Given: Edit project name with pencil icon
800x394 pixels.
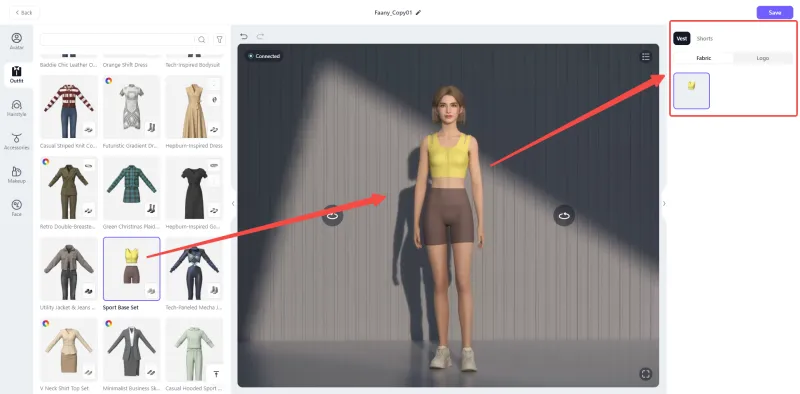Looking at the screenshot, I should point(418,13).
